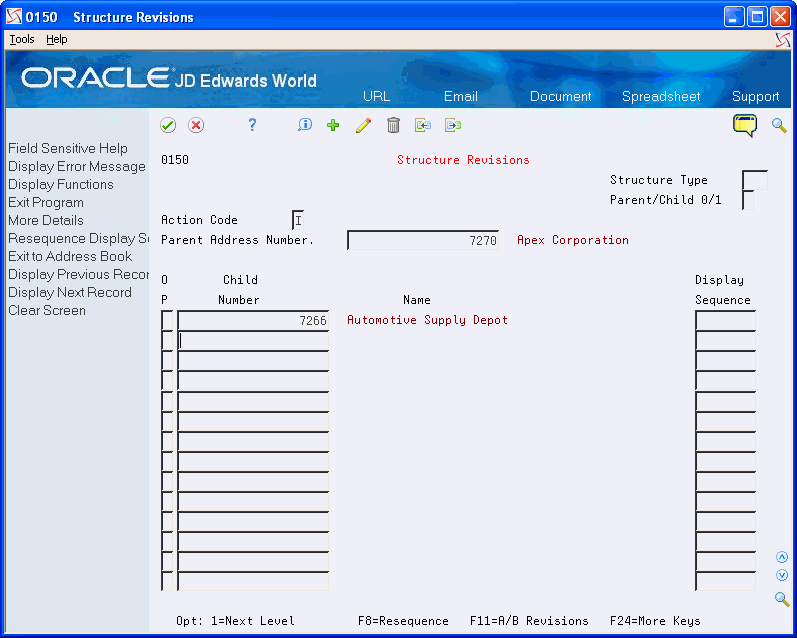797x638 pixels.
Task: Click Display Error Message link
Action: click(77, 166)
